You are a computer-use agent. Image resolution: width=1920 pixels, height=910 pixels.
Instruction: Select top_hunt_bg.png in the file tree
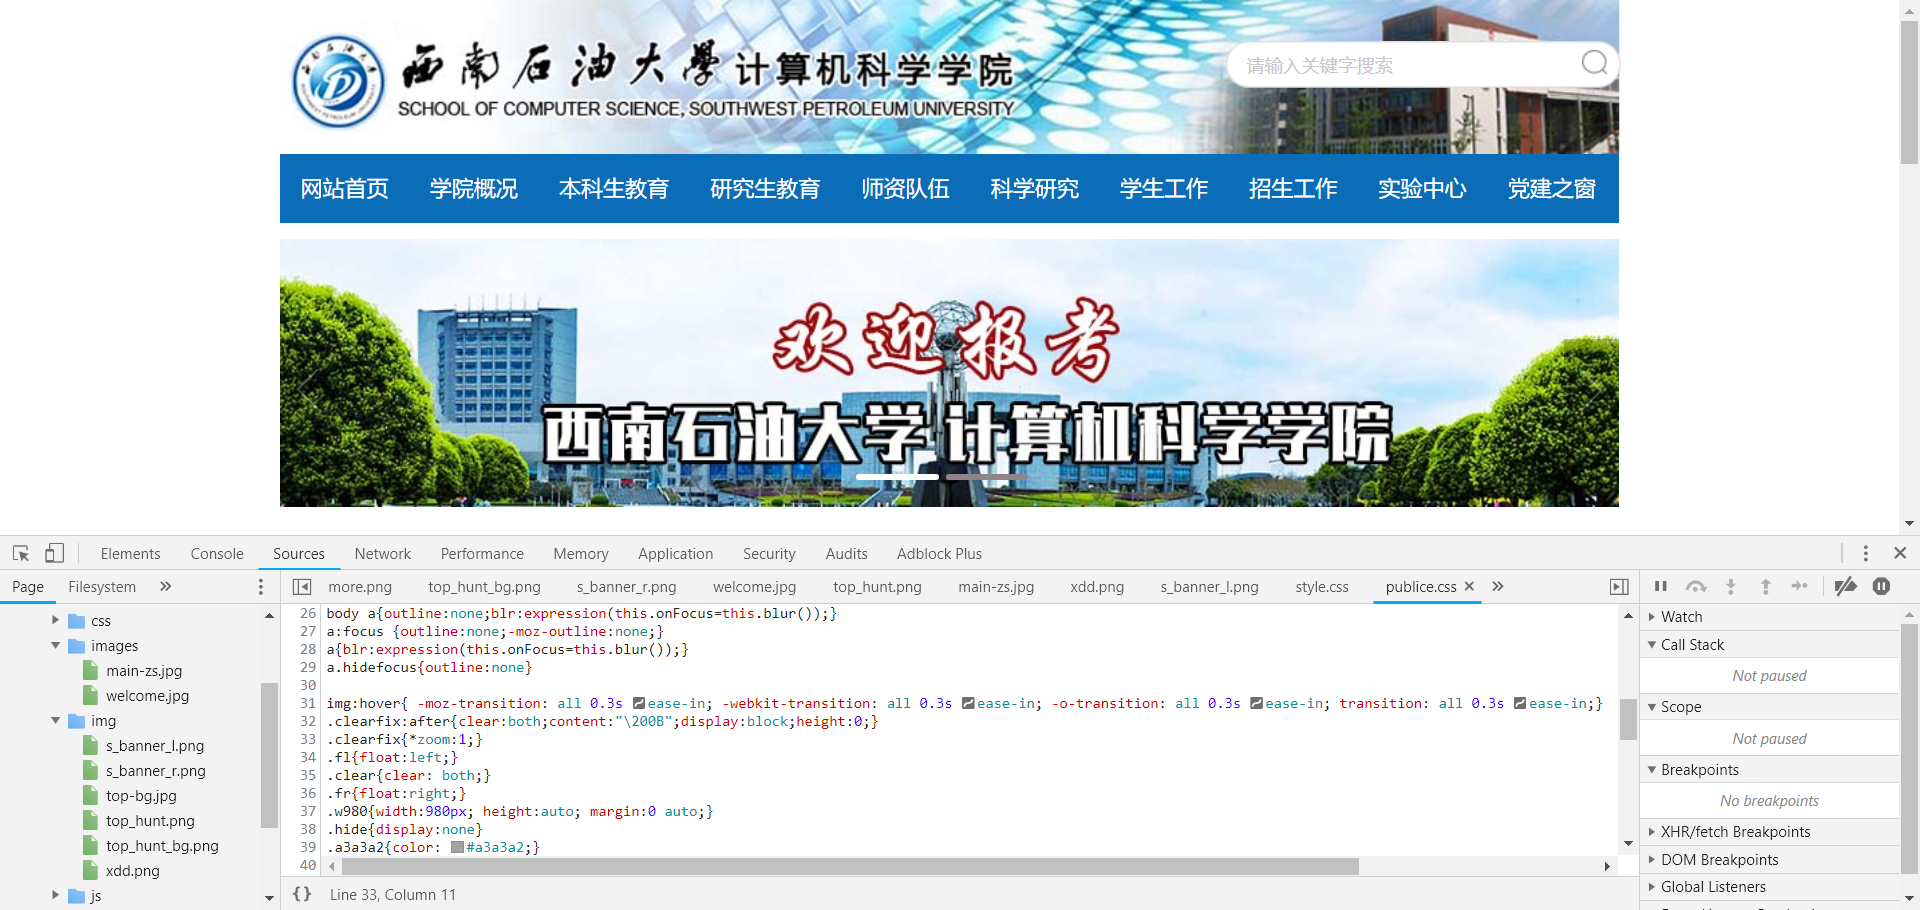pos(162,846)
